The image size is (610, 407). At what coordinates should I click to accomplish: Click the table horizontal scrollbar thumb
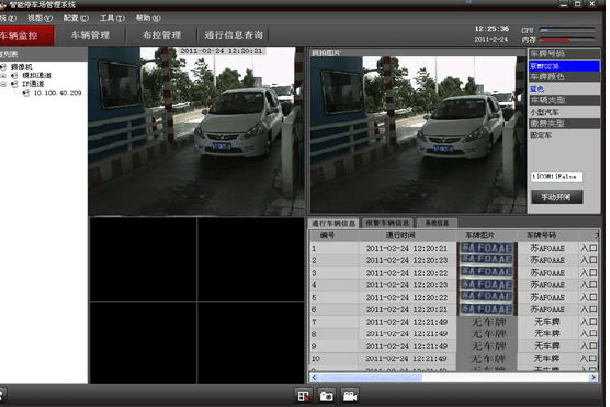370,377
